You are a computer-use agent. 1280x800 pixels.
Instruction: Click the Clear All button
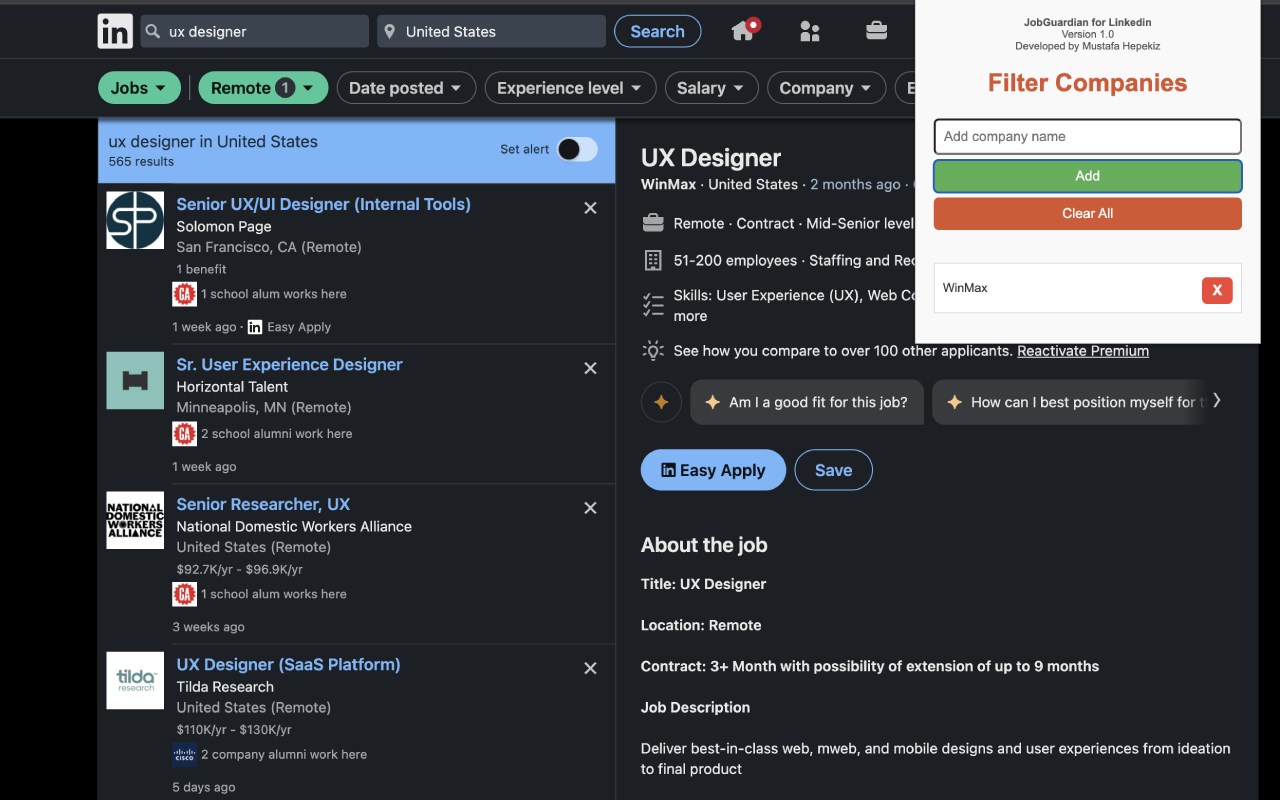coord(1087,213)
